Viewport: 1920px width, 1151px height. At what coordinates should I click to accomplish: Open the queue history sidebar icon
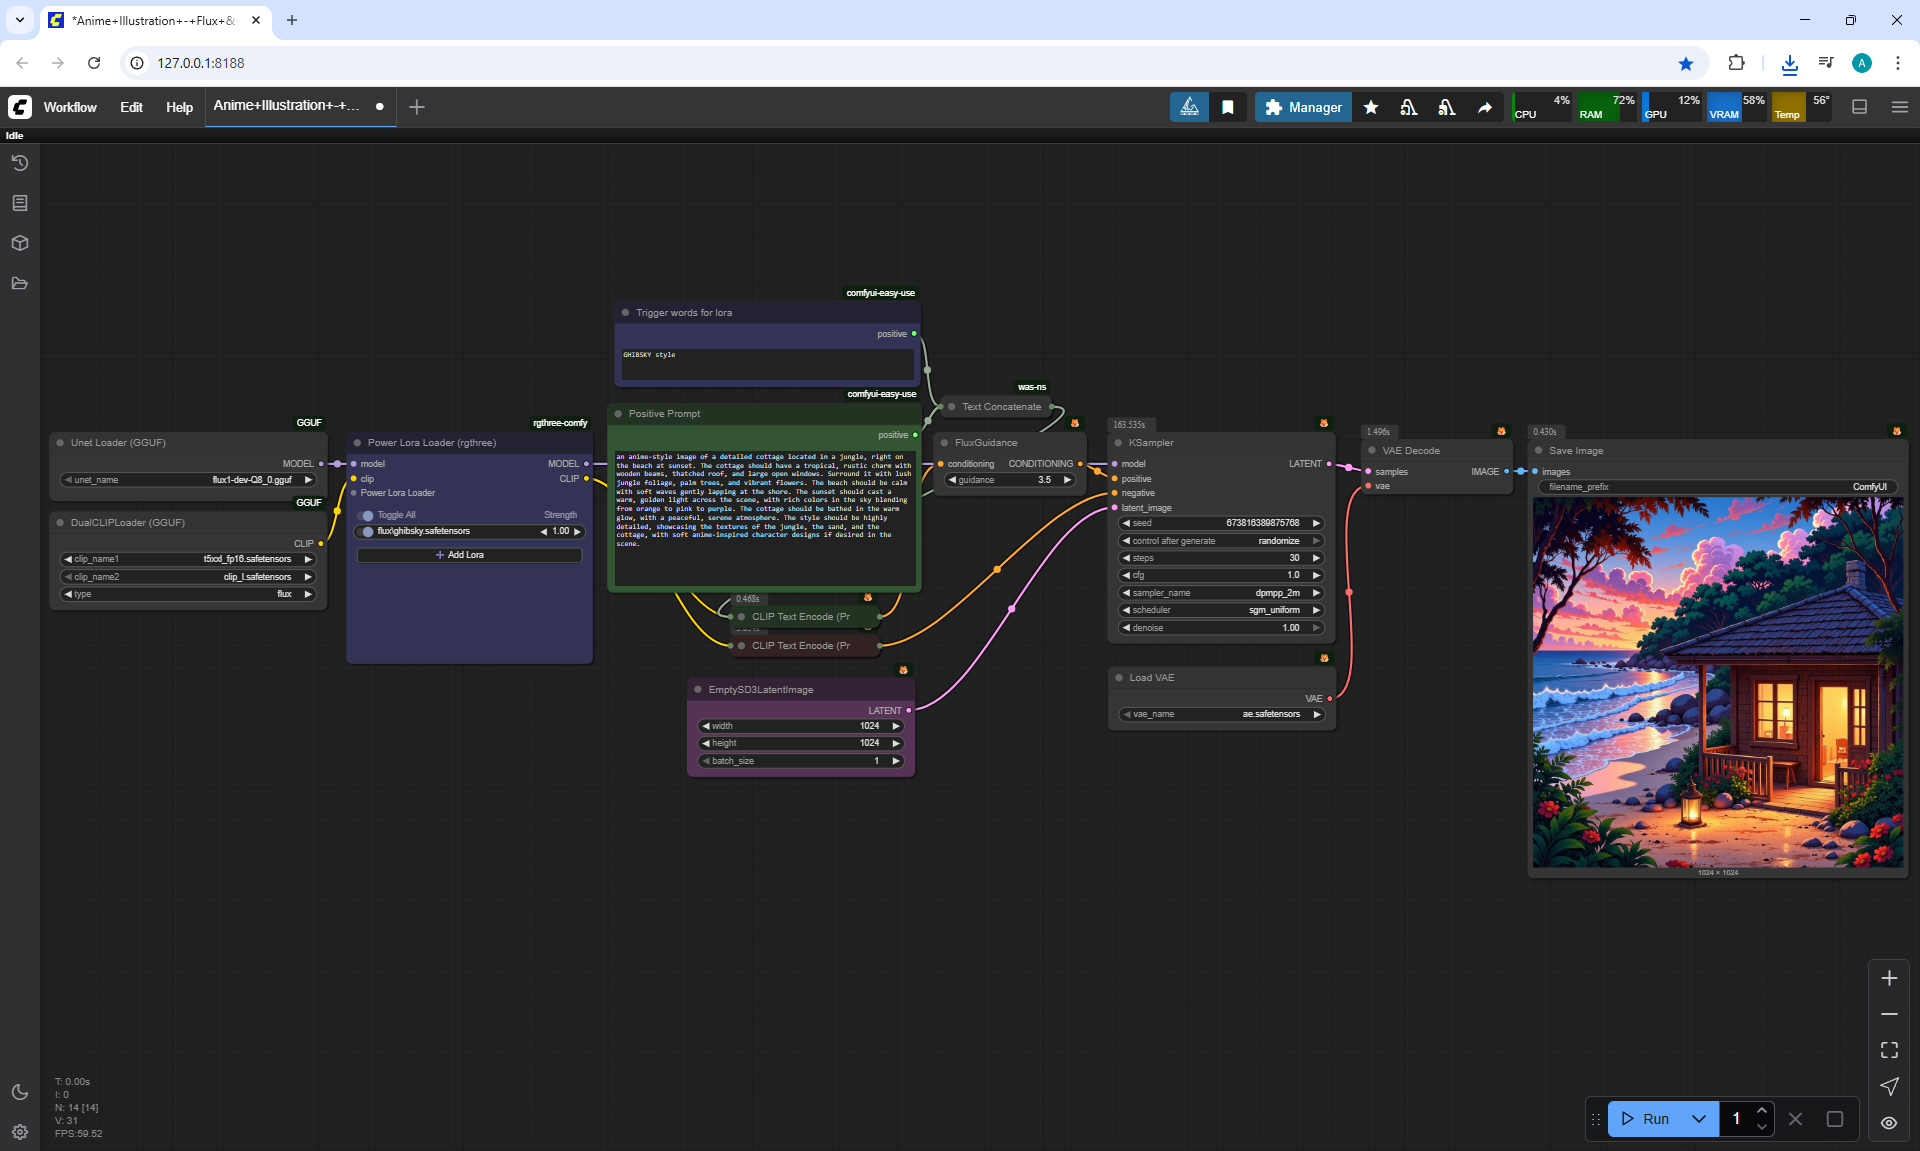(19, 163)
